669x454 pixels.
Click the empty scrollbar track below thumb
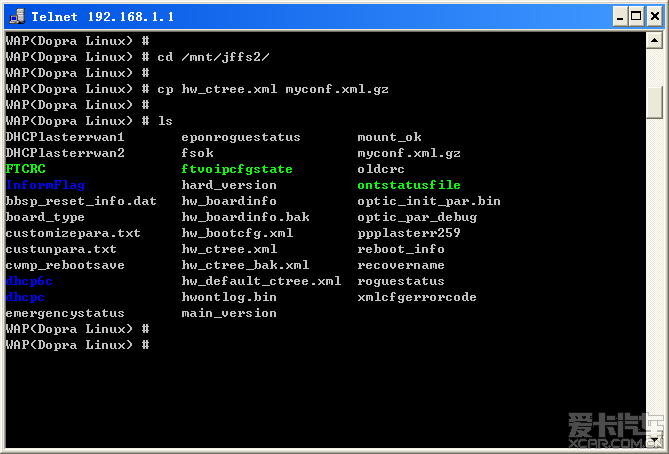click(x=654, y=277)
